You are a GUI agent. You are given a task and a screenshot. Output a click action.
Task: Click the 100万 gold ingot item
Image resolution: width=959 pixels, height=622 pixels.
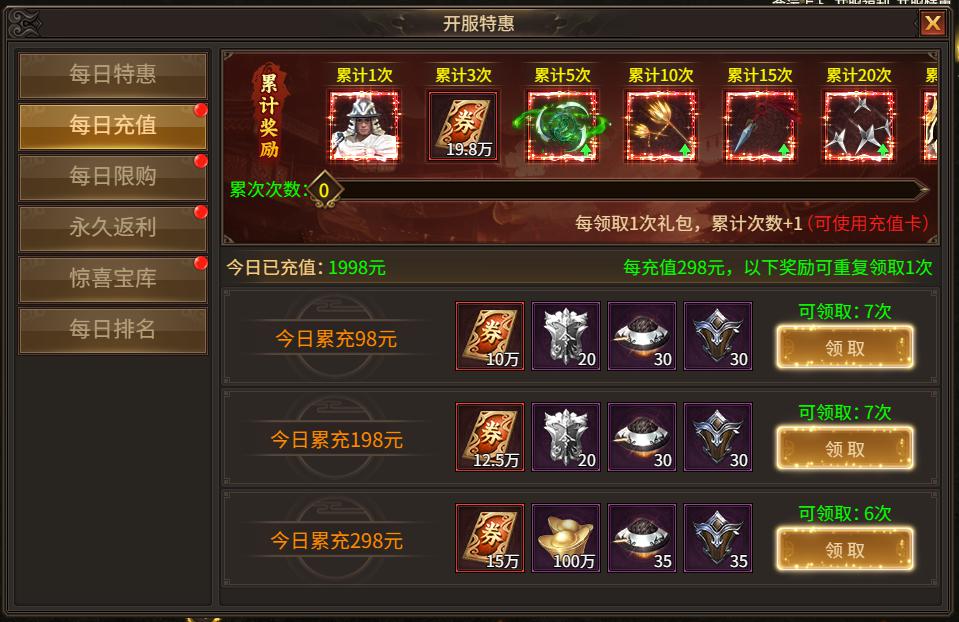point(566,538)
